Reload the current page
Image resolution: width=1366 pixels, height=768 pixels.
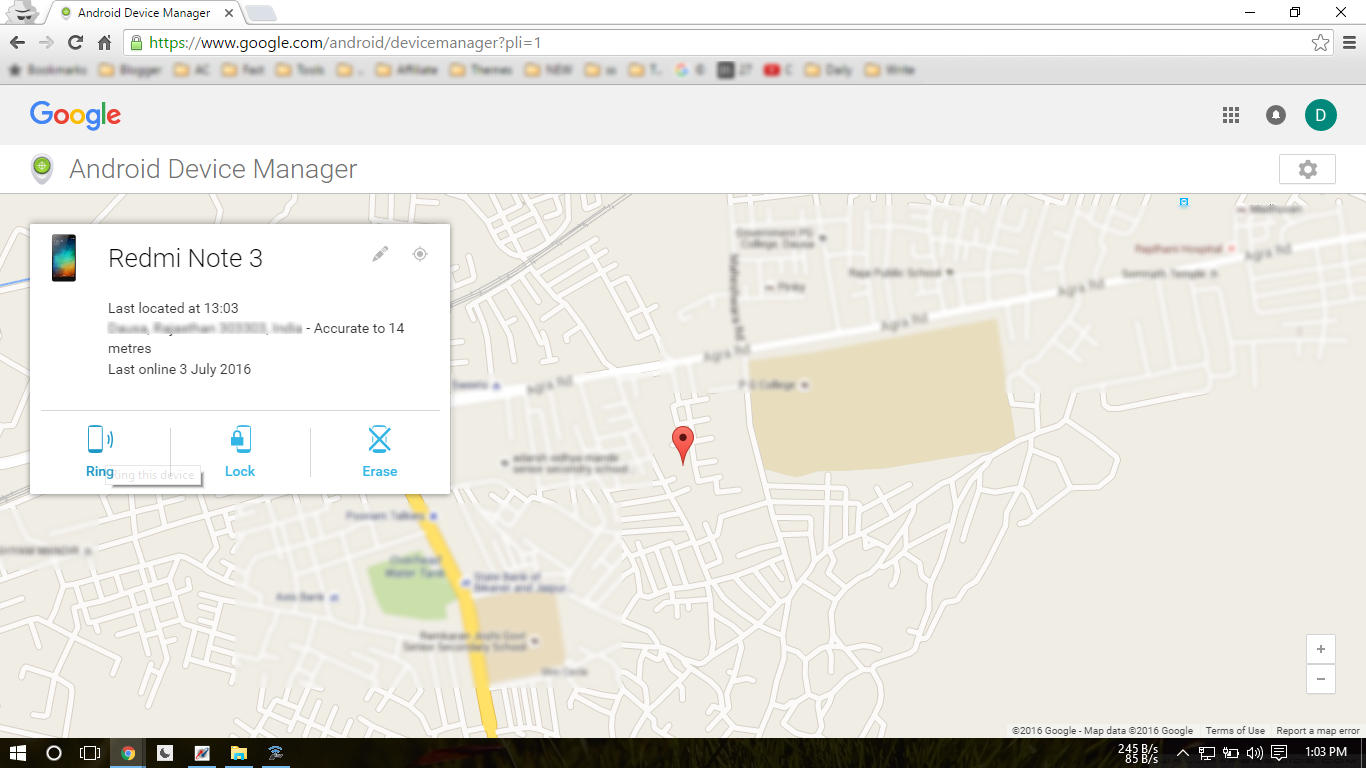(75, 43)
